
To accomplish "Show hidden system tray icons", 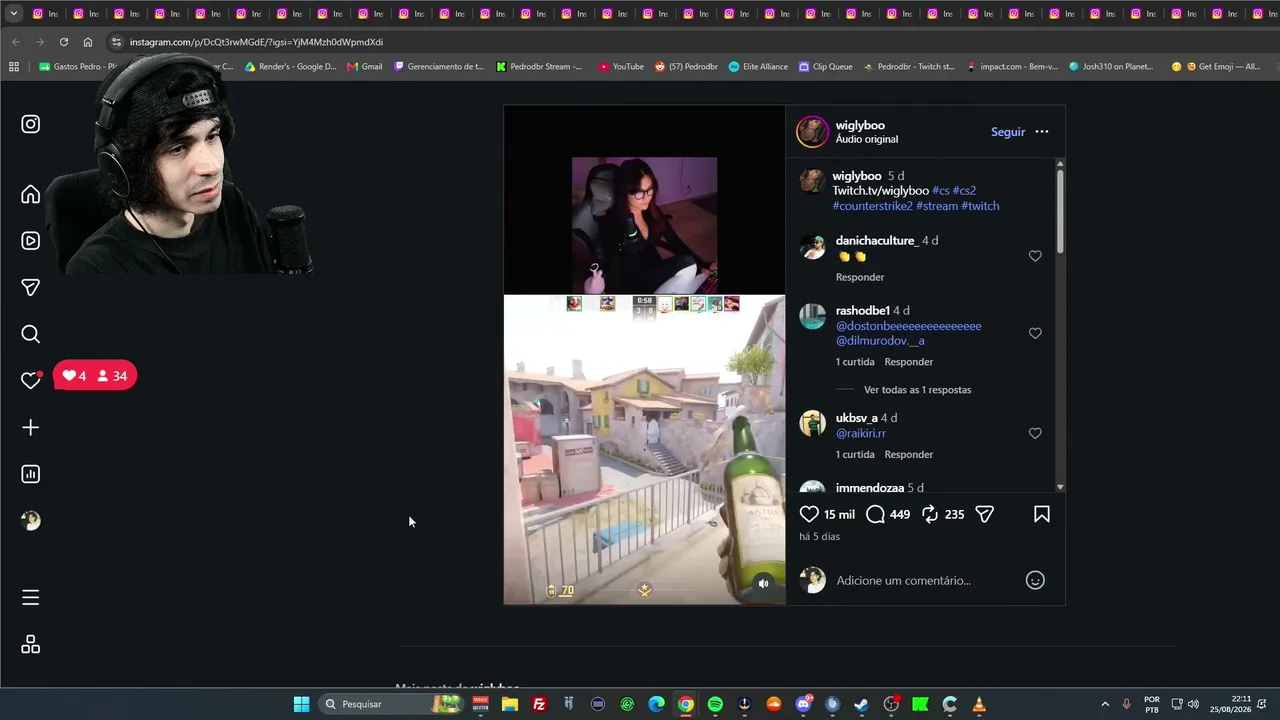I will click(x=1105, y=704).
